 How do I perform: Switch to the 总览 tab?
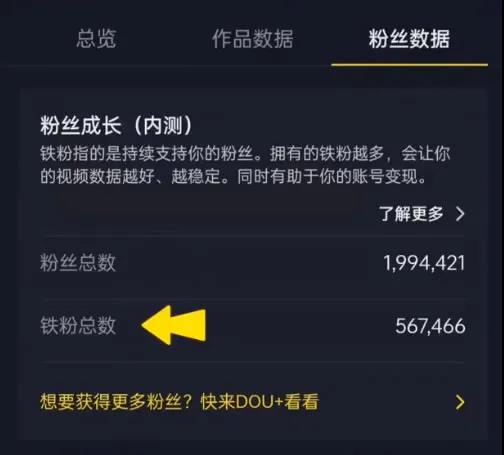[x=96, y=38]
